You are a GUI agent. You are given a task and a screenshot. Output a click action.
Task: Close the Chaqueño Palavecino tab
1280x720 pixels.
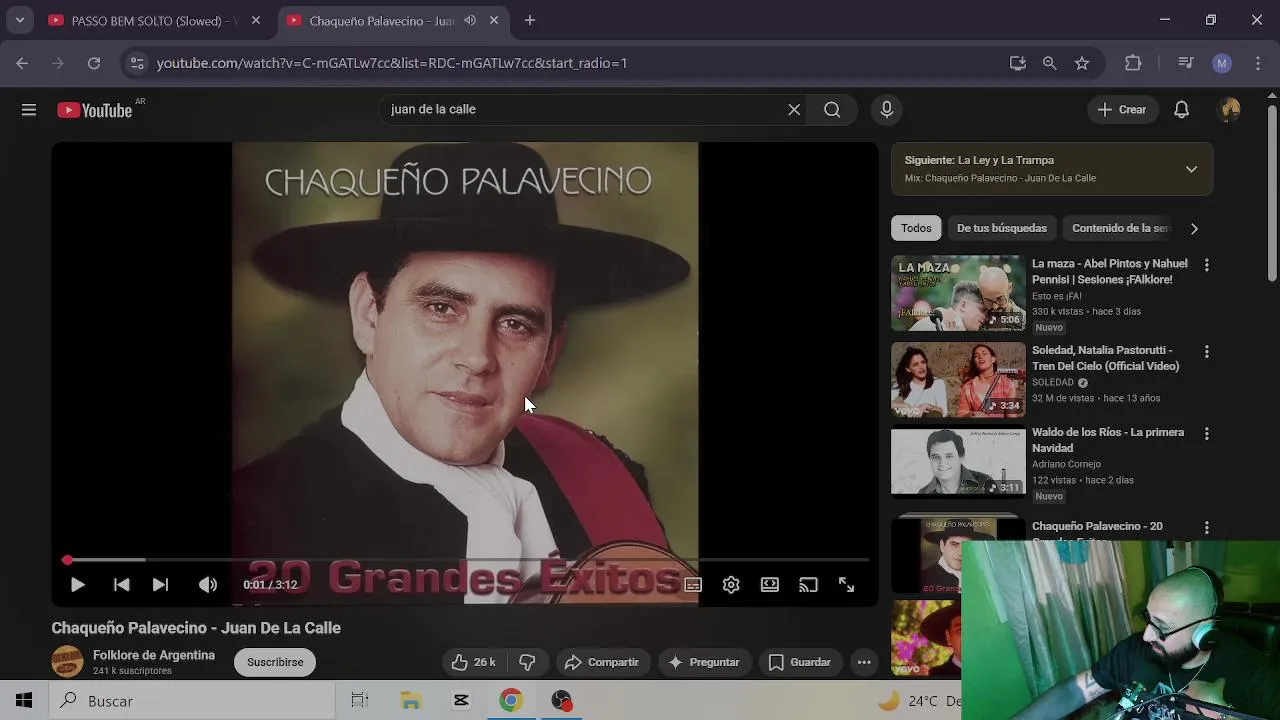click(x=494, y=20)
